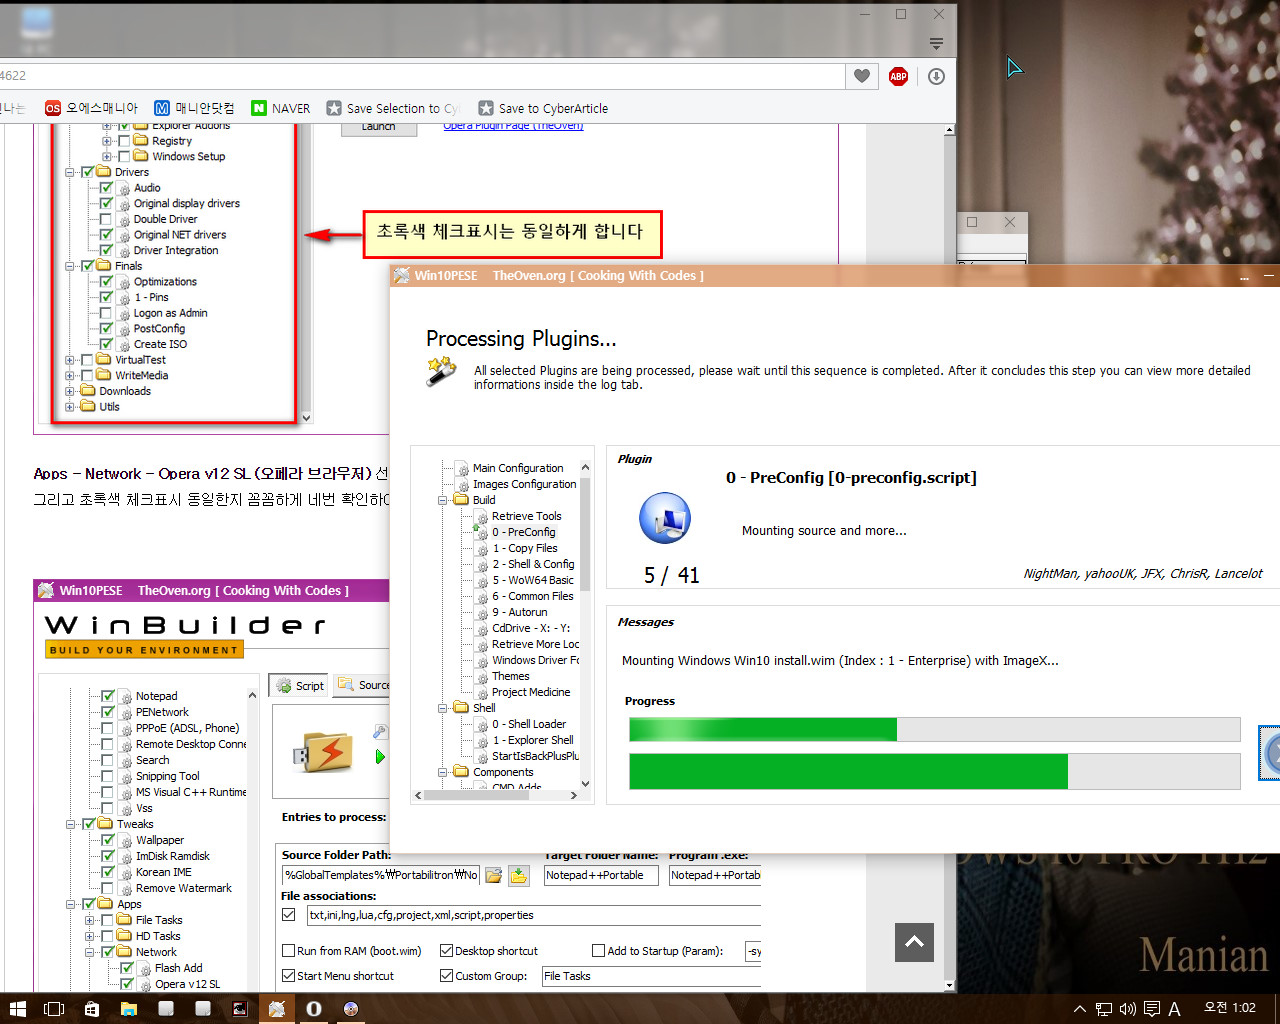Click the download folder icon

coord(518,875)
